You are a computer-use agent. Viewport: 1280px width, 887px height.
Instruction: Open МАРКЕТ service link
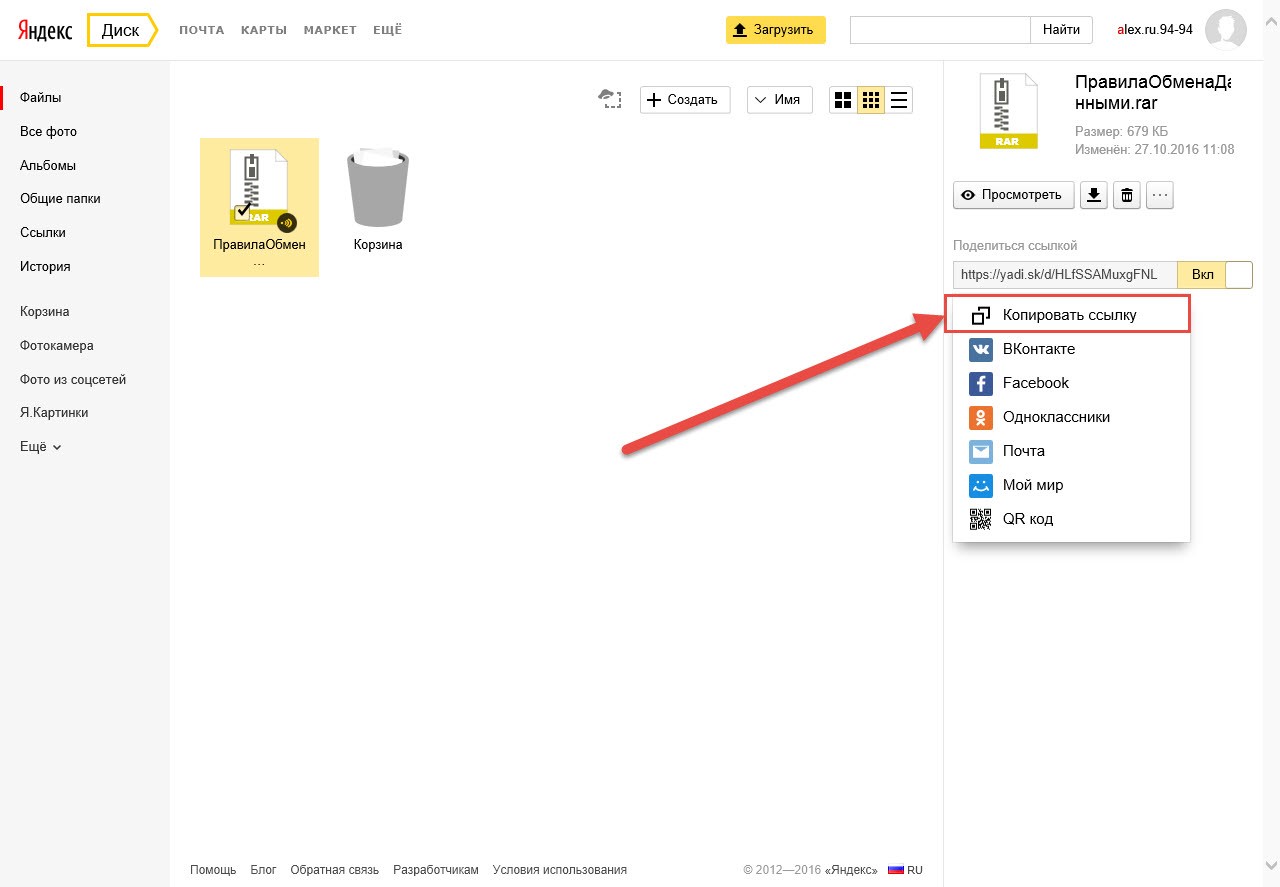[x=330, y=30]
